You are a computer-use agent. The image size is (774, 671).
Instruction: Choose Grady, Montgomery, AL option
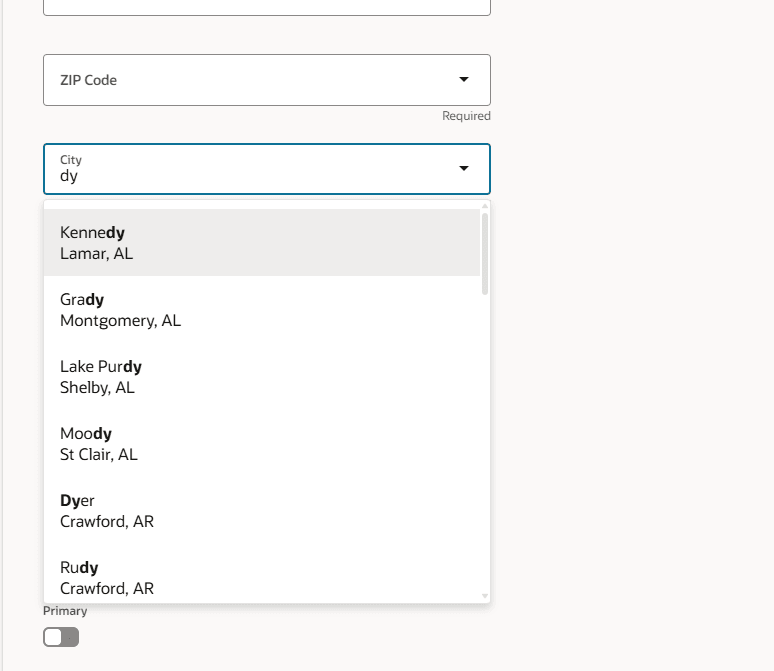tap(261, 310)
